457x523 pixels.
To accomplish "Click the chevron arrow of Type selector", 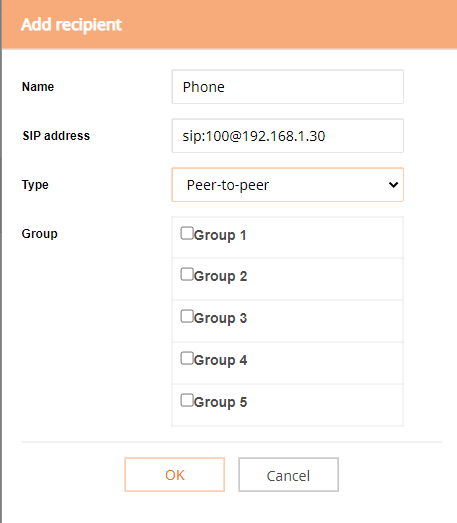I will [x=394, y=184].
